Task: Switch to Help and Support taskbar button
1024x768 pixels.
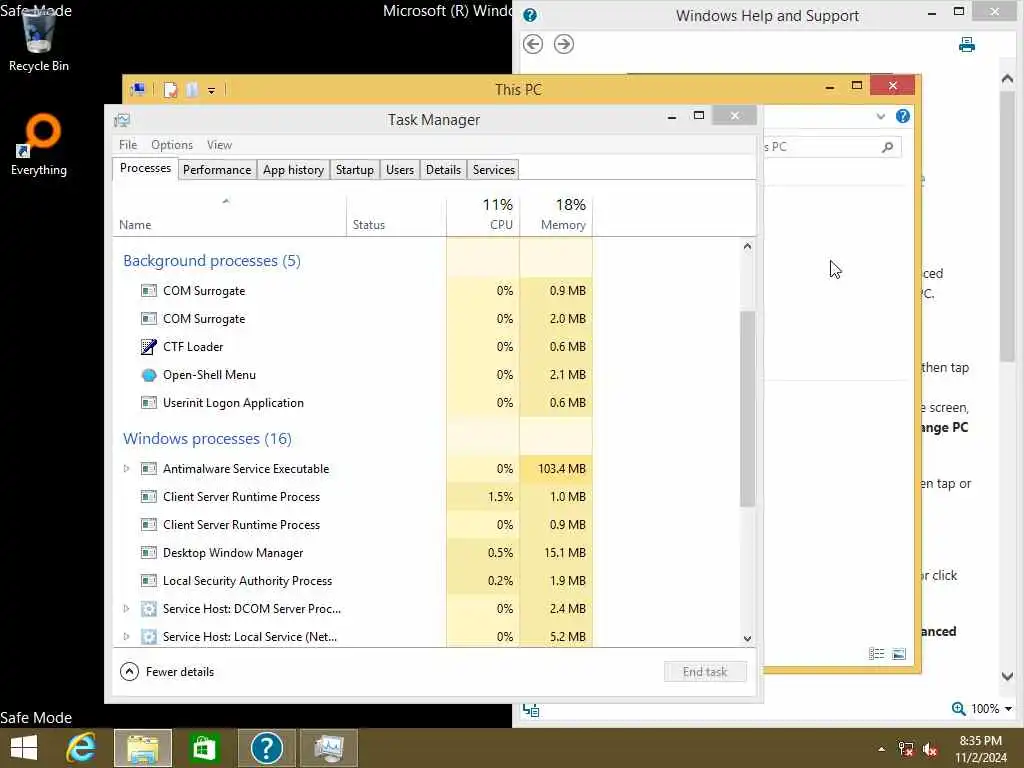Action: point(266,748)
